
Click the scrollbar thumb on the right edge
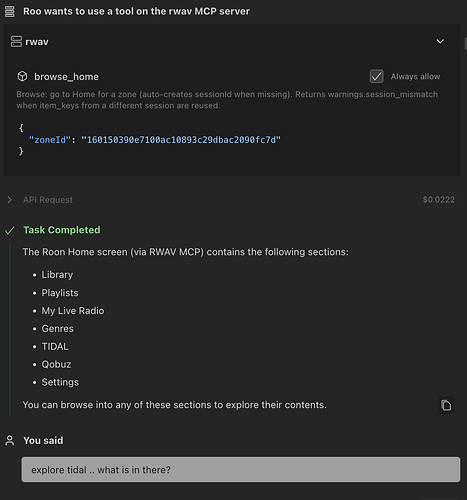coord(466,44)
